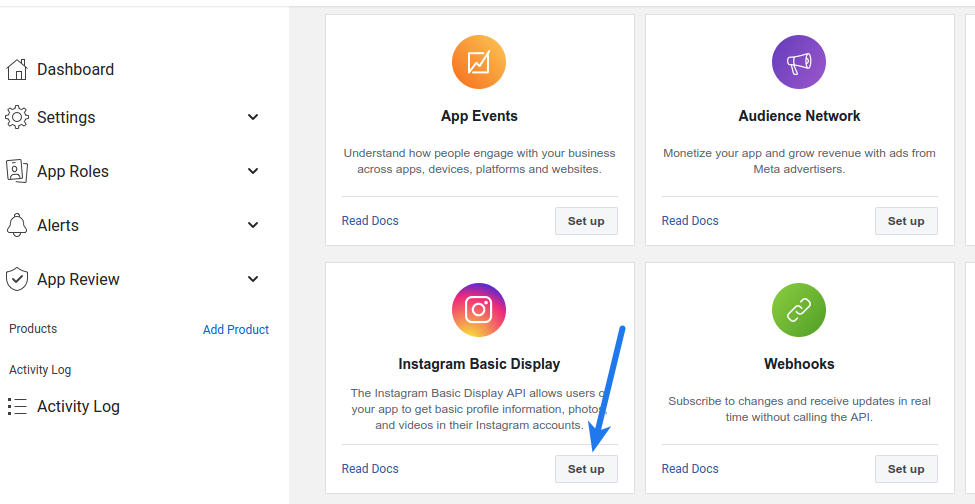975x504 pixels.
Task: Open the Settings sidebar item
Action: pos(66,117)
